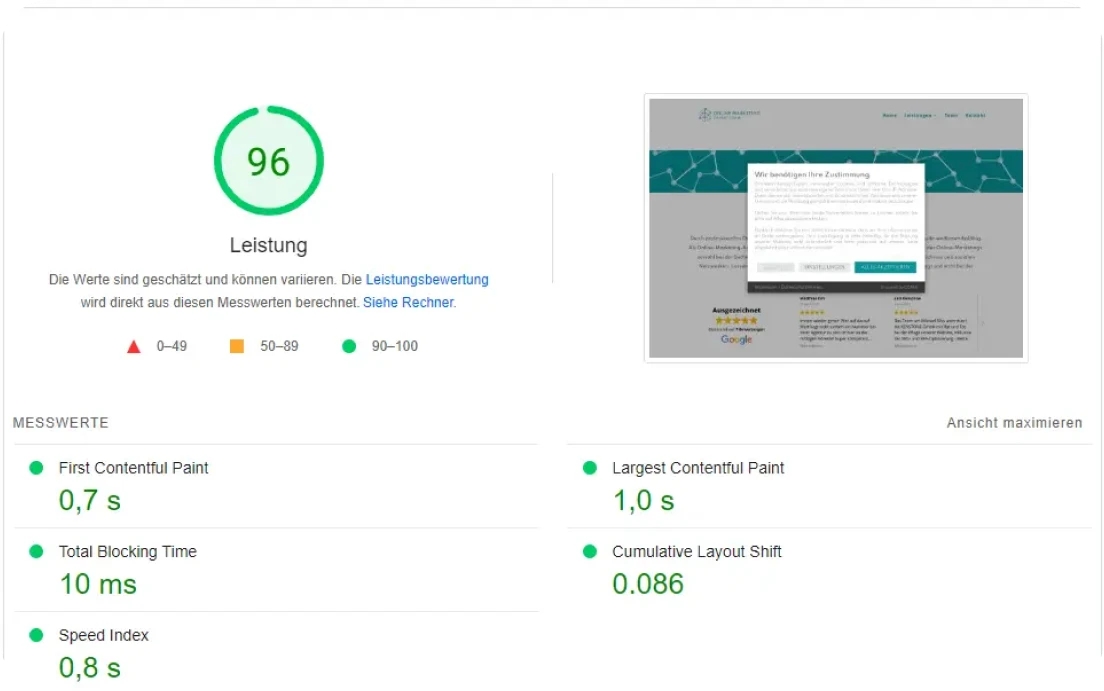
Task: Select Kontakt in the preview navigation
Action: click(x=975, y=116)
